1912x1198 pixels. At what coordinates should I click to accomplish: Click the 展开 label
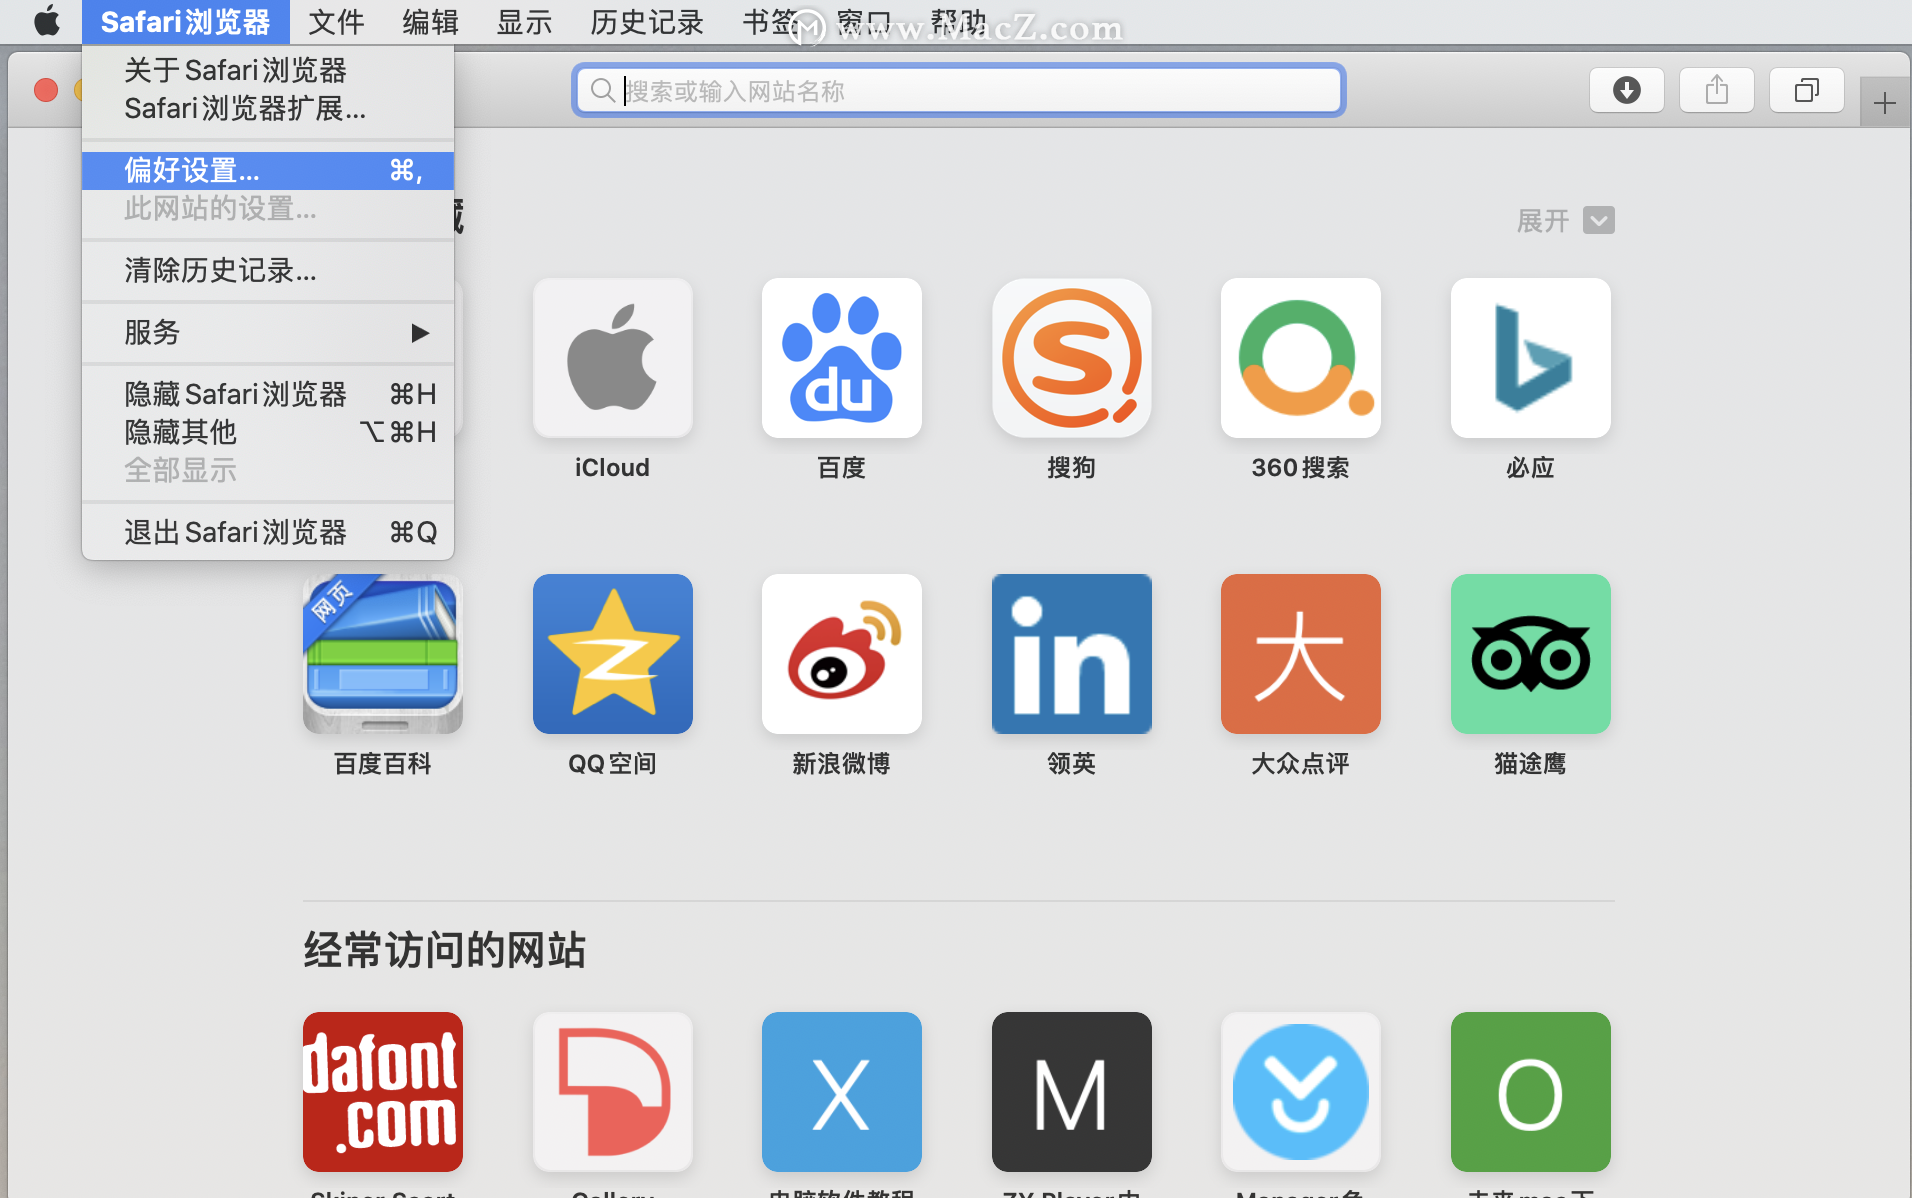[x=1542, y=220]
